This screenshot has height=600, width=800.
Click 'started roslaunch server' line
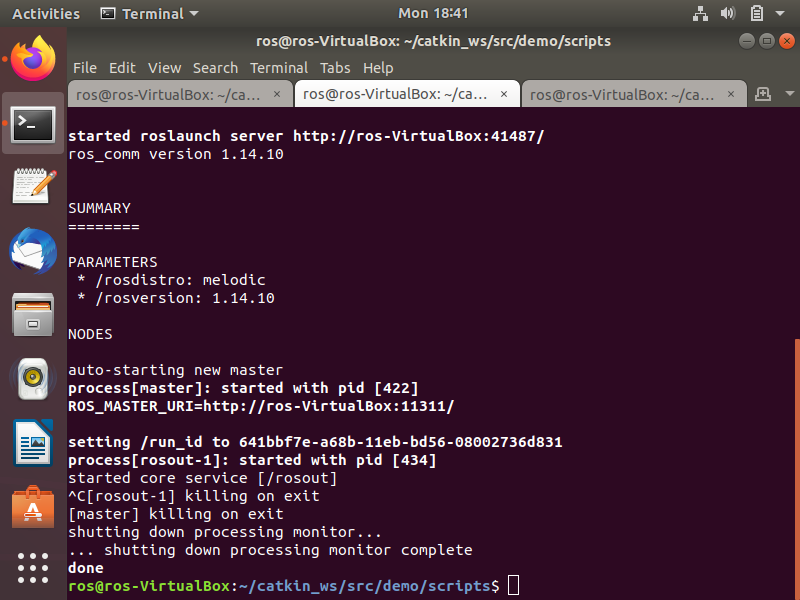(x=306, y=136)
